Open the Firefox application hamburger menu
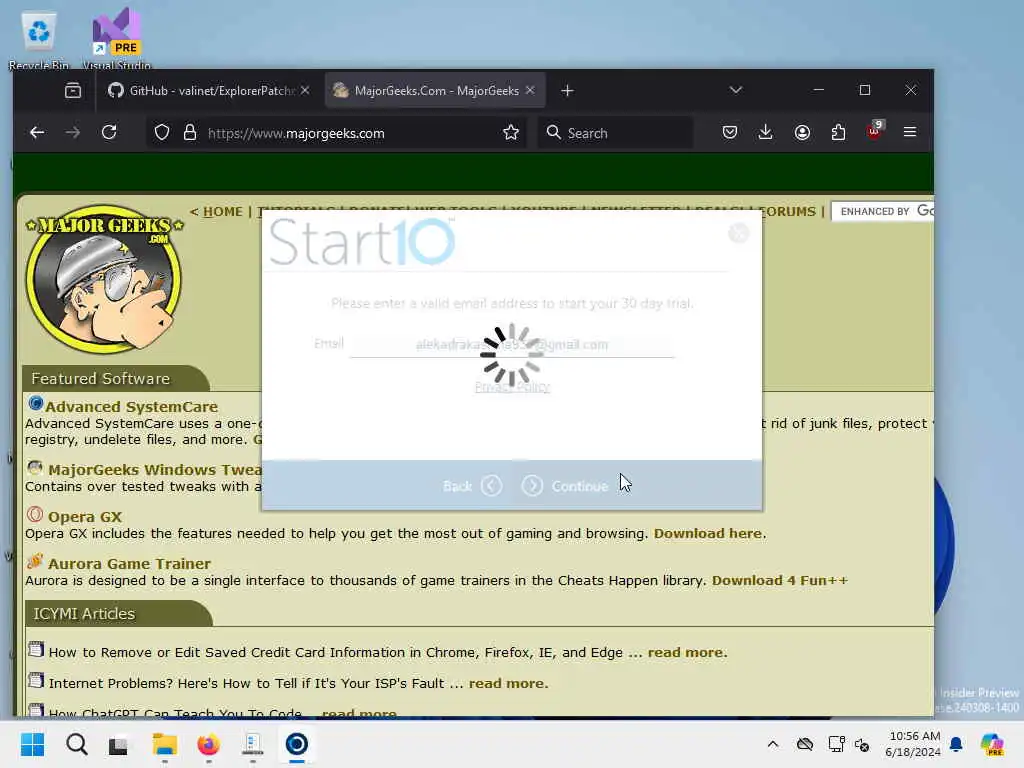The height and width of the screenshot is (768, 1024). point(910,133)
